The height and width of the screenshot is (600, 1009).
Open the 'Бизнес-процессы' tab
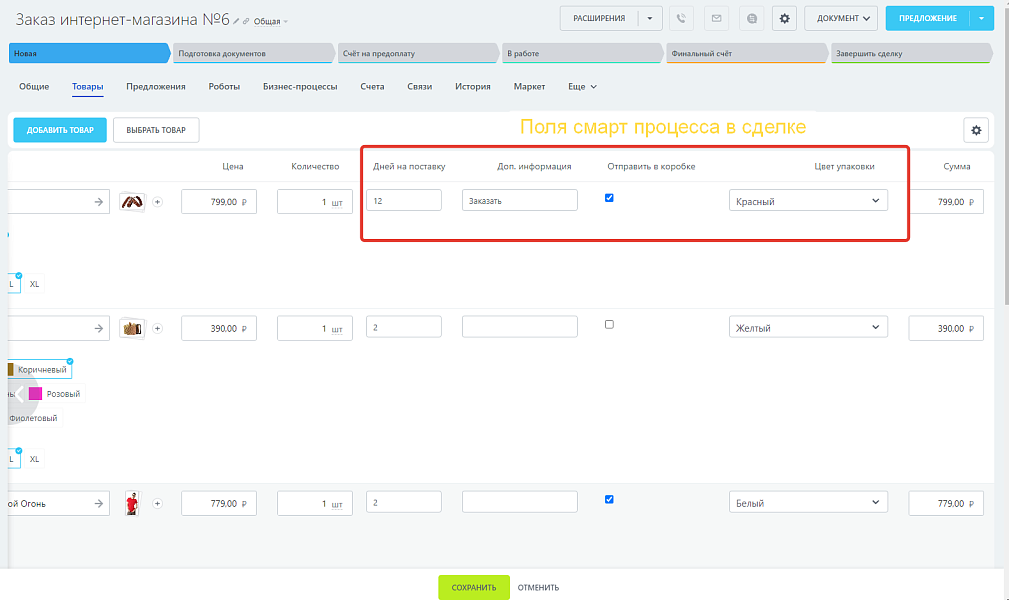300,87
